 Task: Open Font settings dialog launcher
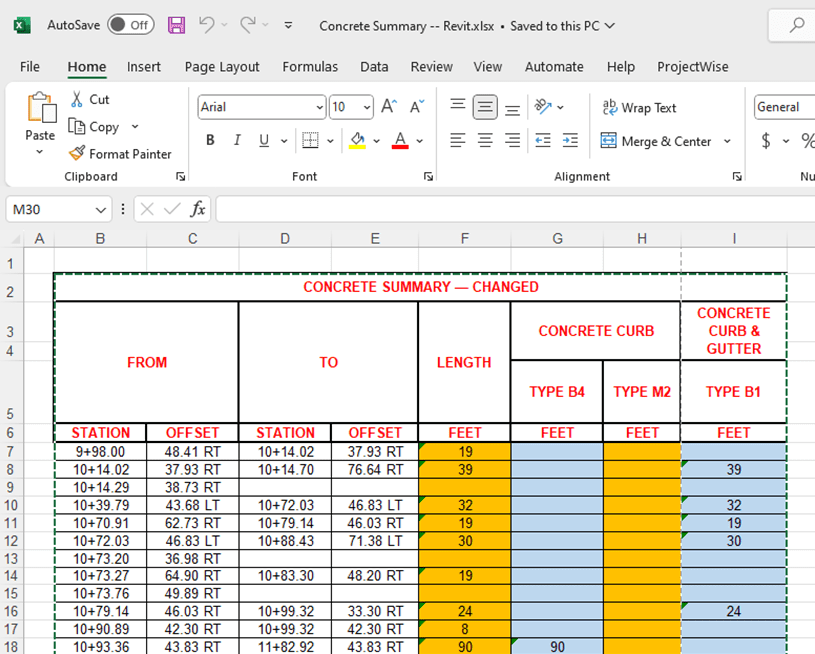pos(428,177)
